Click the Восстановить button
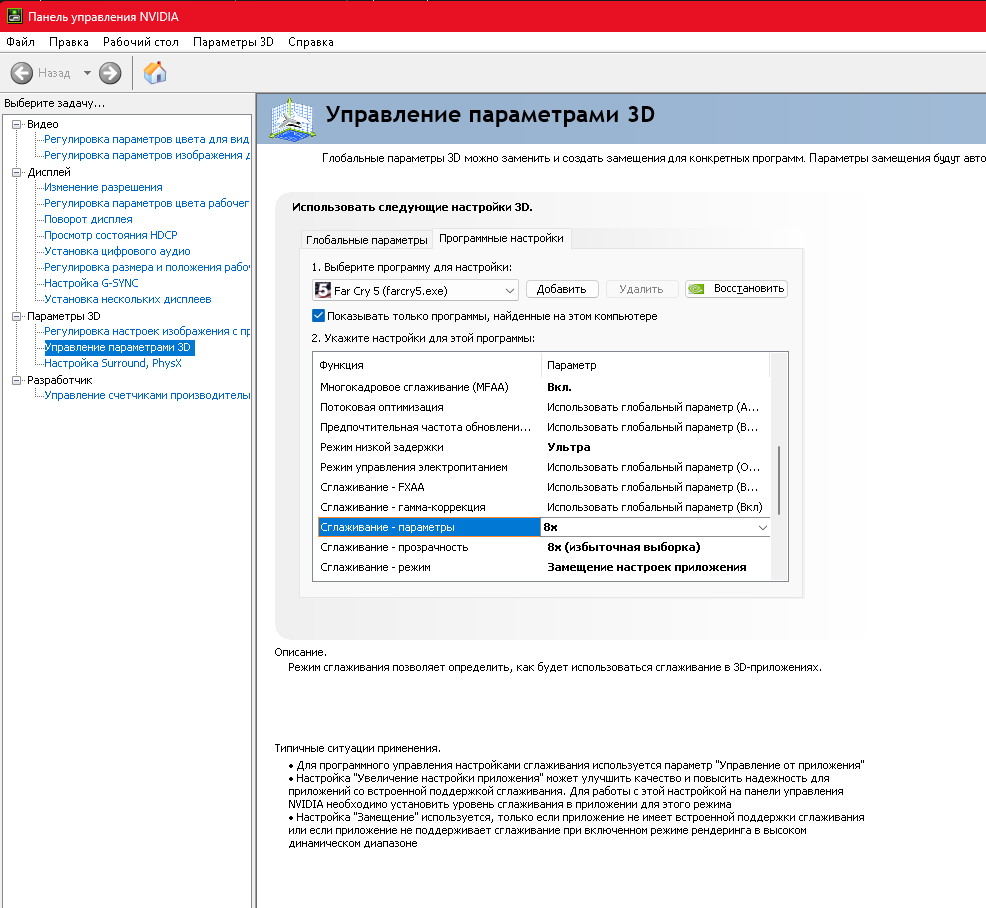Viewport: 986px width, 908px height. (x=736, y=289)
